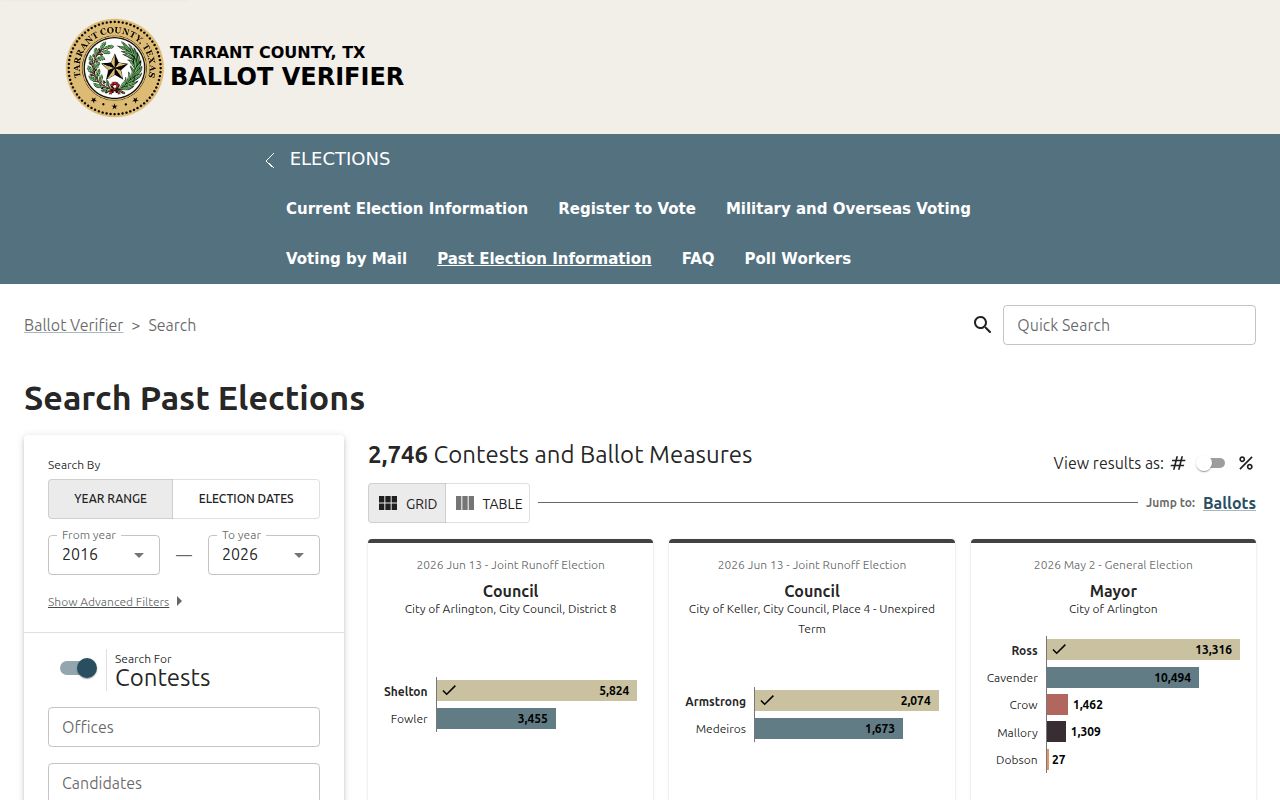This screenshot has width=1280, height=800.
Task: Click the number sign results icon
Action: (x=1178, y=463)
